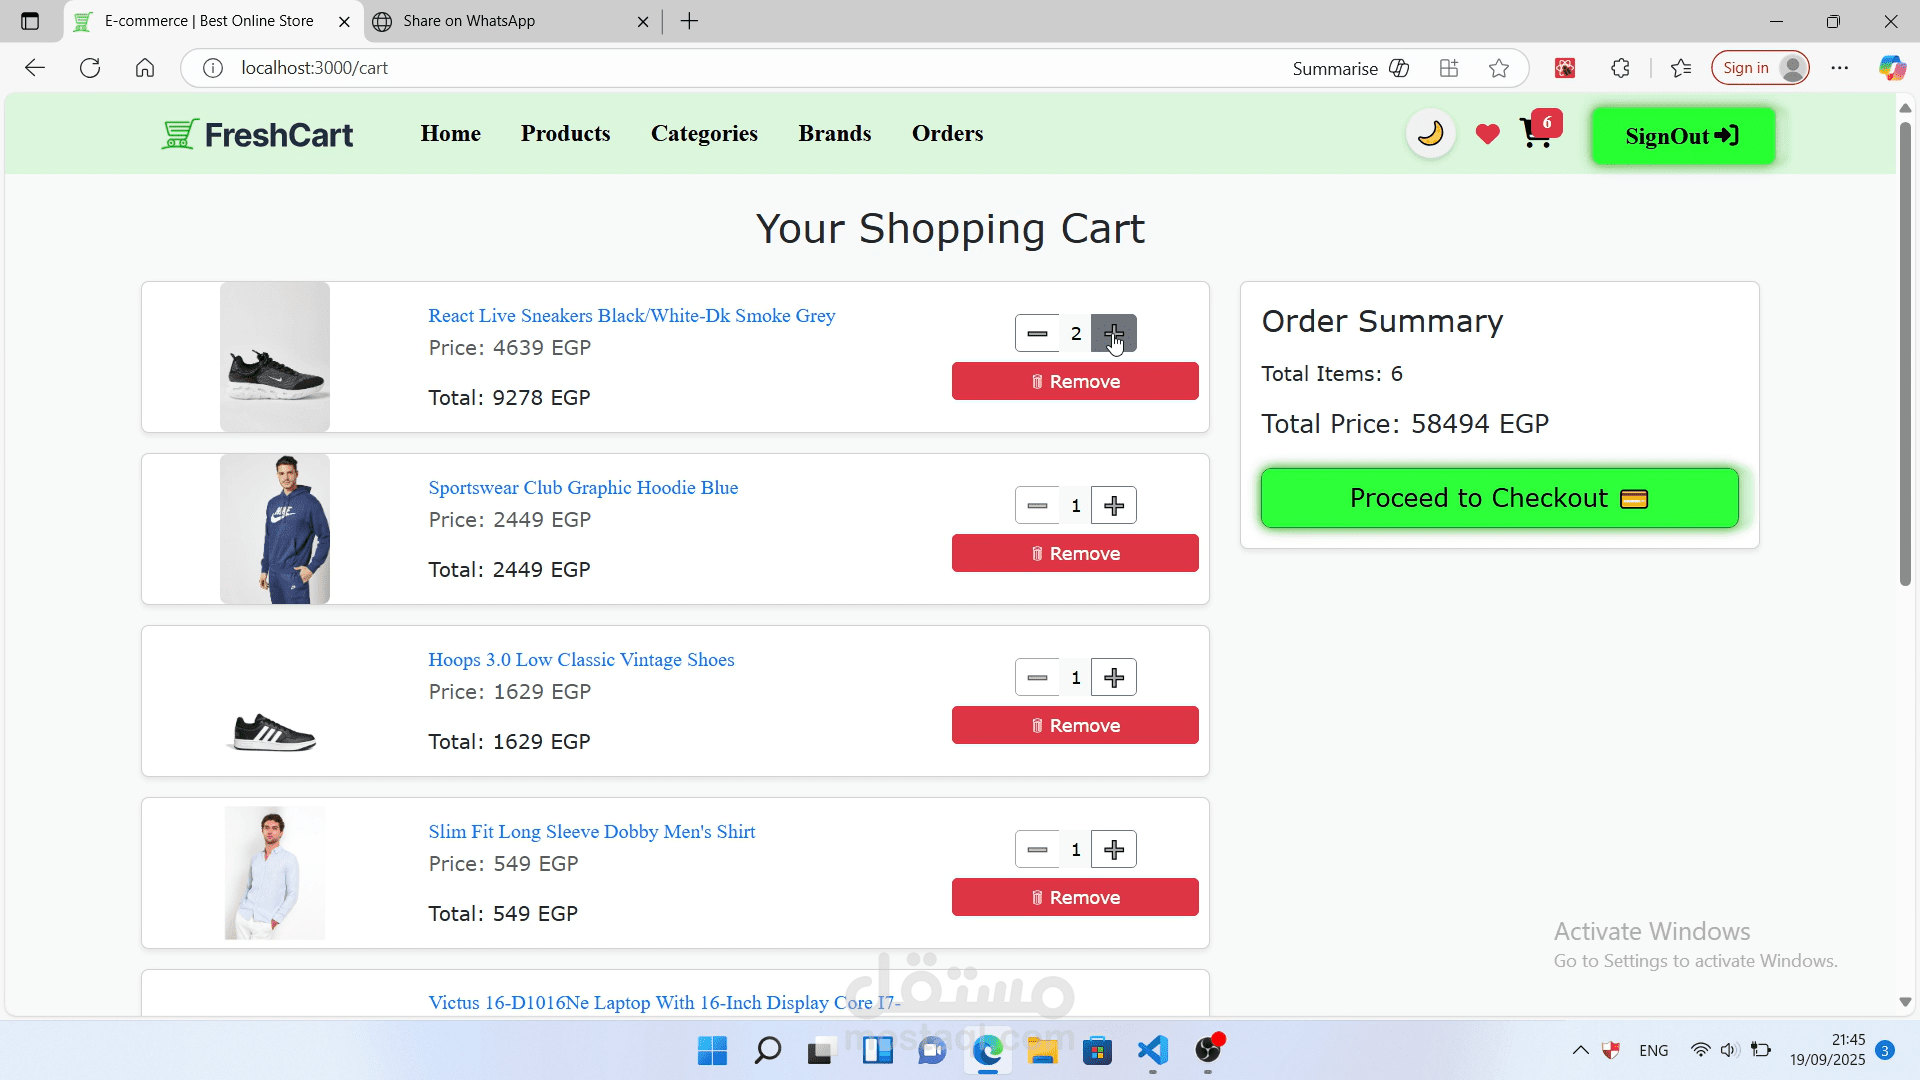
Task: Decrease quantity of Sportswear Club Hoodie
Action: tap(1037, 505)
